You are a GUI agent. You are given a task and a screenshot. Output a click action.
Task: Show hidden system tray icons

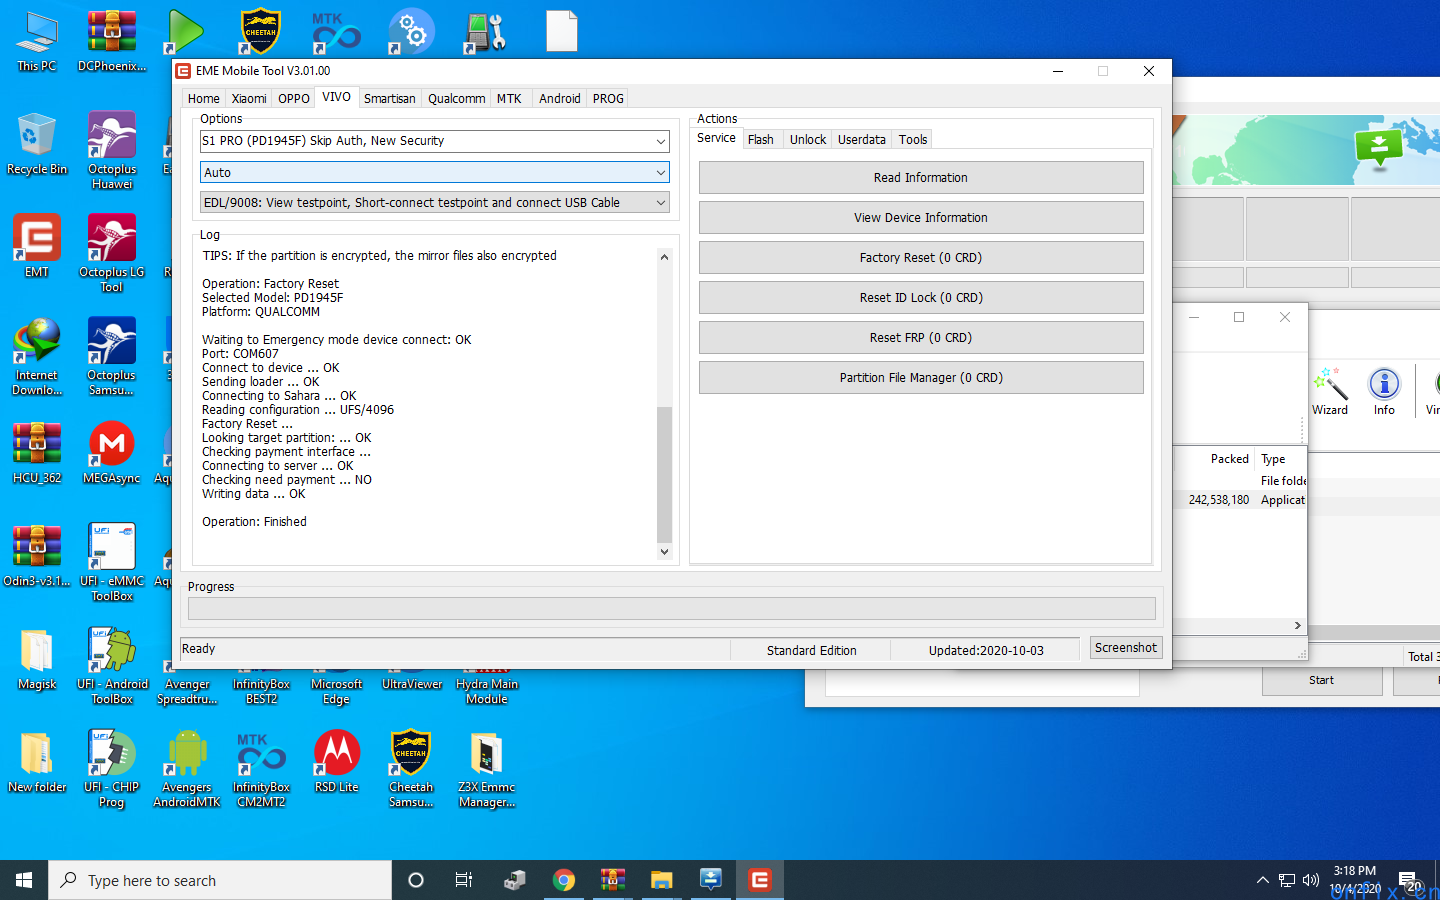coord(1262,880)
